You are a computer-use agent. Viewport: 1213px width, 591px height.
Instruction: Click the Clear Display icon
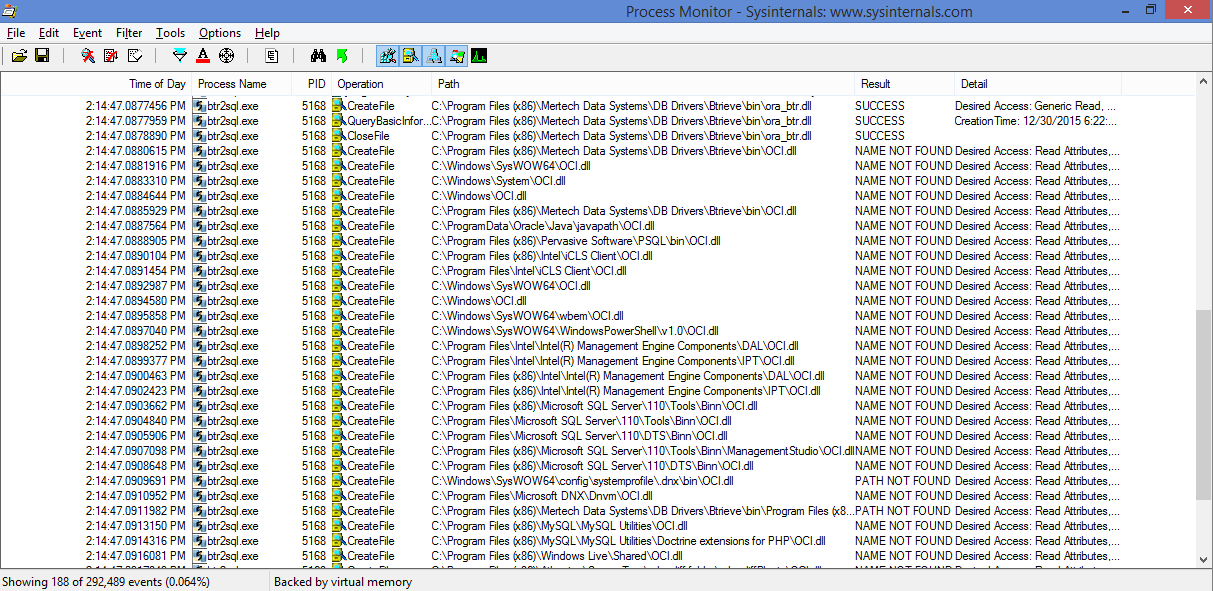coord(133,56)
